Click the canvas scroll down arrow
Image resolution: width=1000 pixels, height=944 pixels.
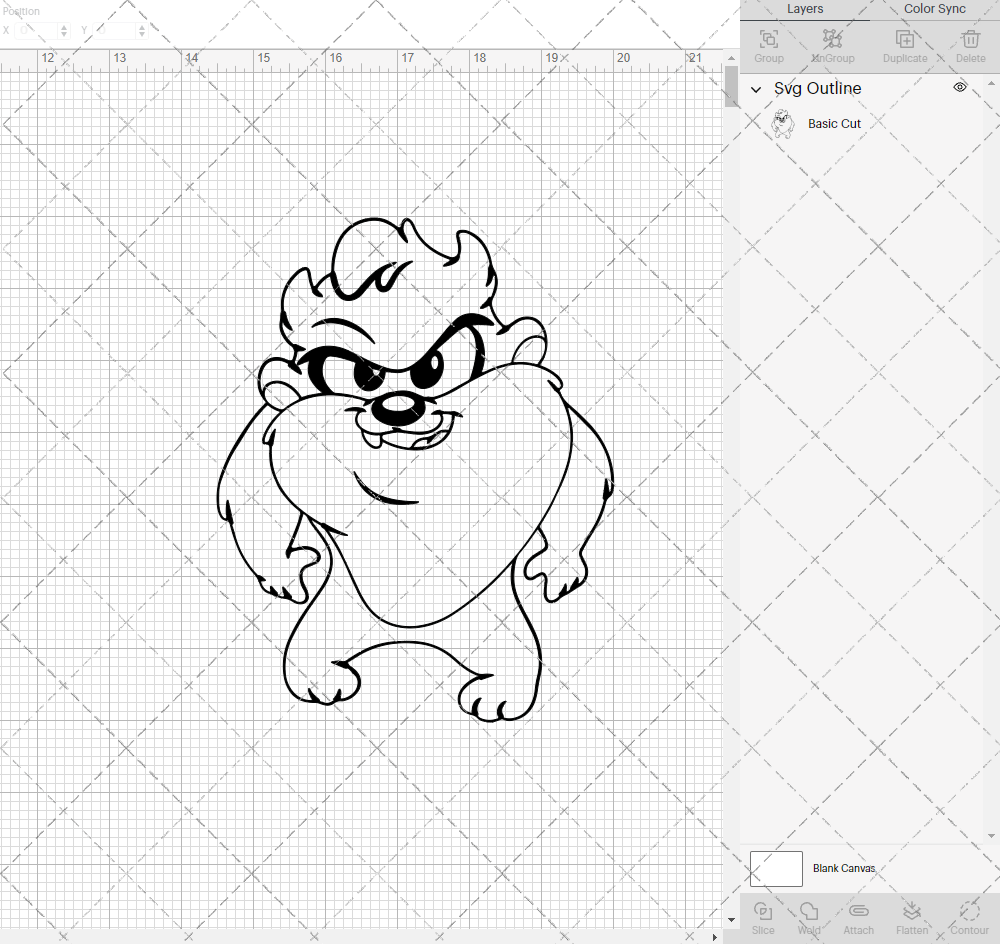pos(732,920)
